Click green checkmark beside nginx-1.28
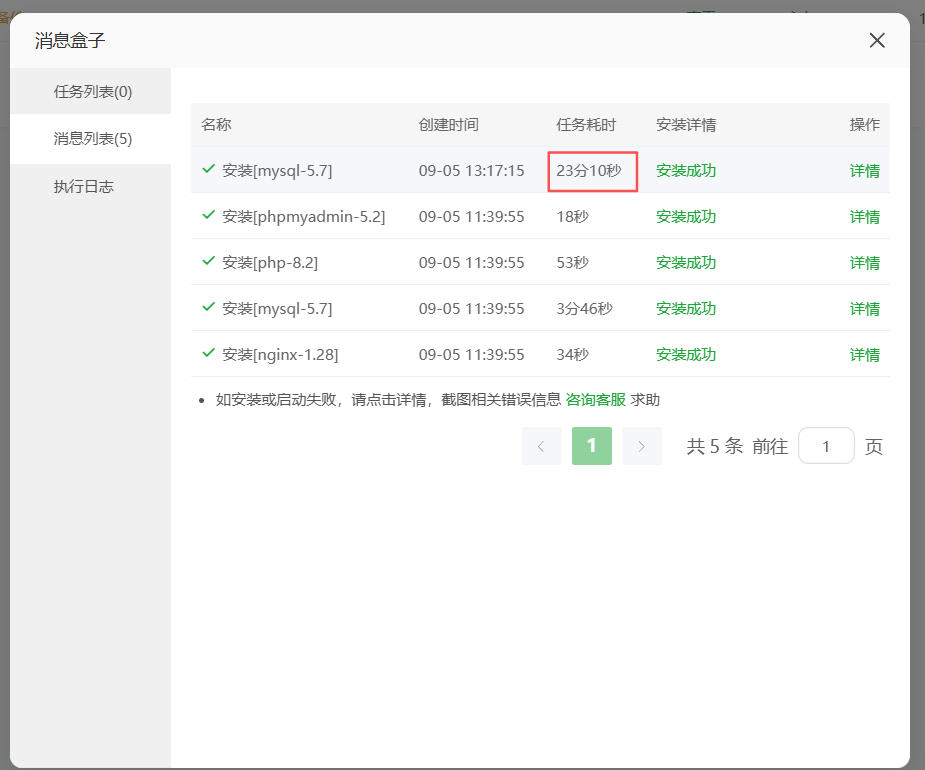Screen dimensions: 925x770 click(208, 353)
